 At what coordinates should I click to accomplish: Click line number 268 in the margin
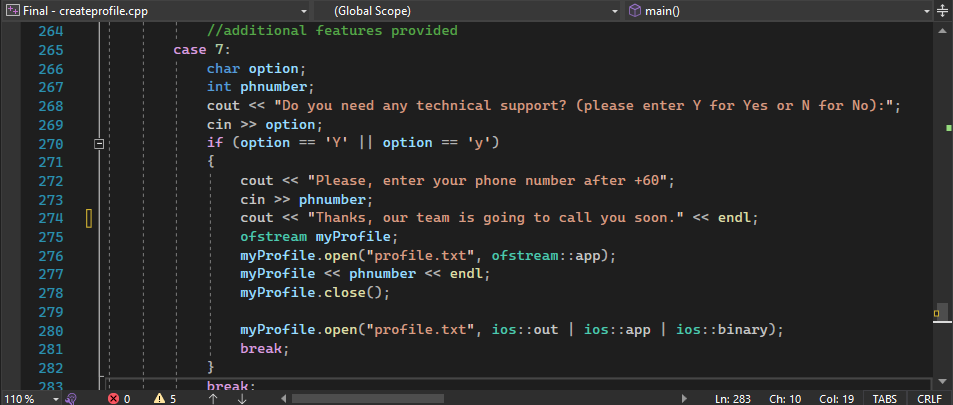tap(51, 106)
